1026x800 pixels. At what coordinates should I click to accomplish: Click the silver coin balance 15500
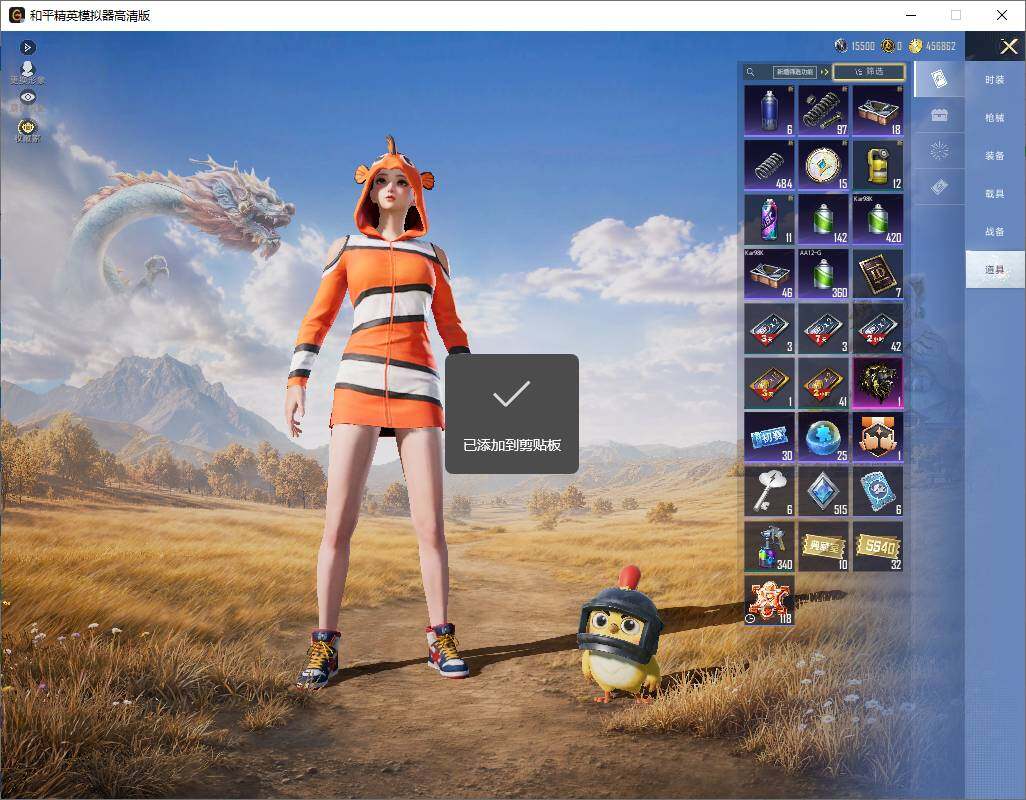[x=855, y=46]
